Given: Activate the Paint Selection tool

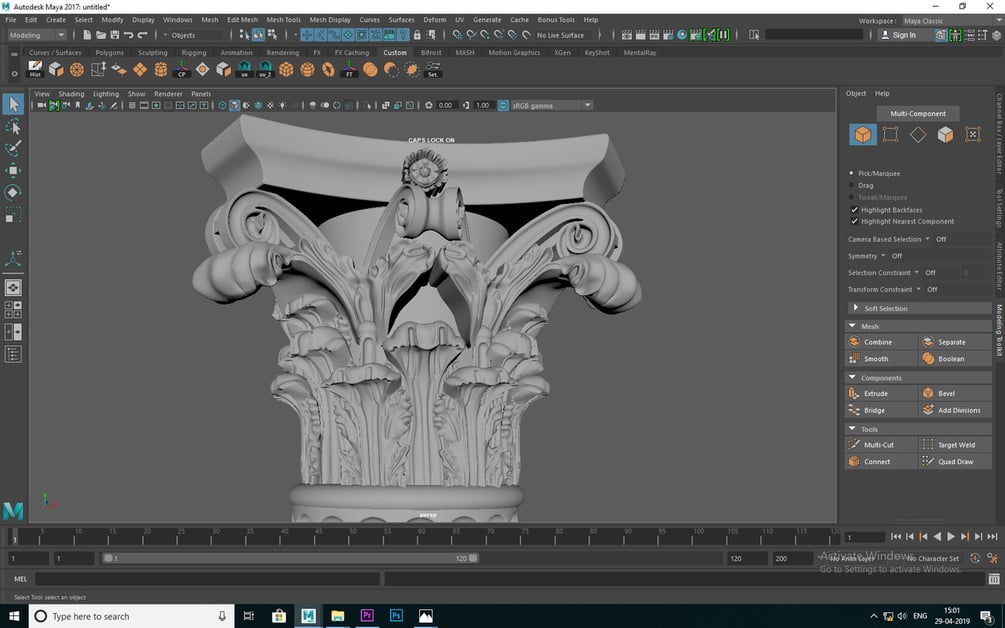Looking at the screenshot, I should pyautogui.click(x=13, y=149).
